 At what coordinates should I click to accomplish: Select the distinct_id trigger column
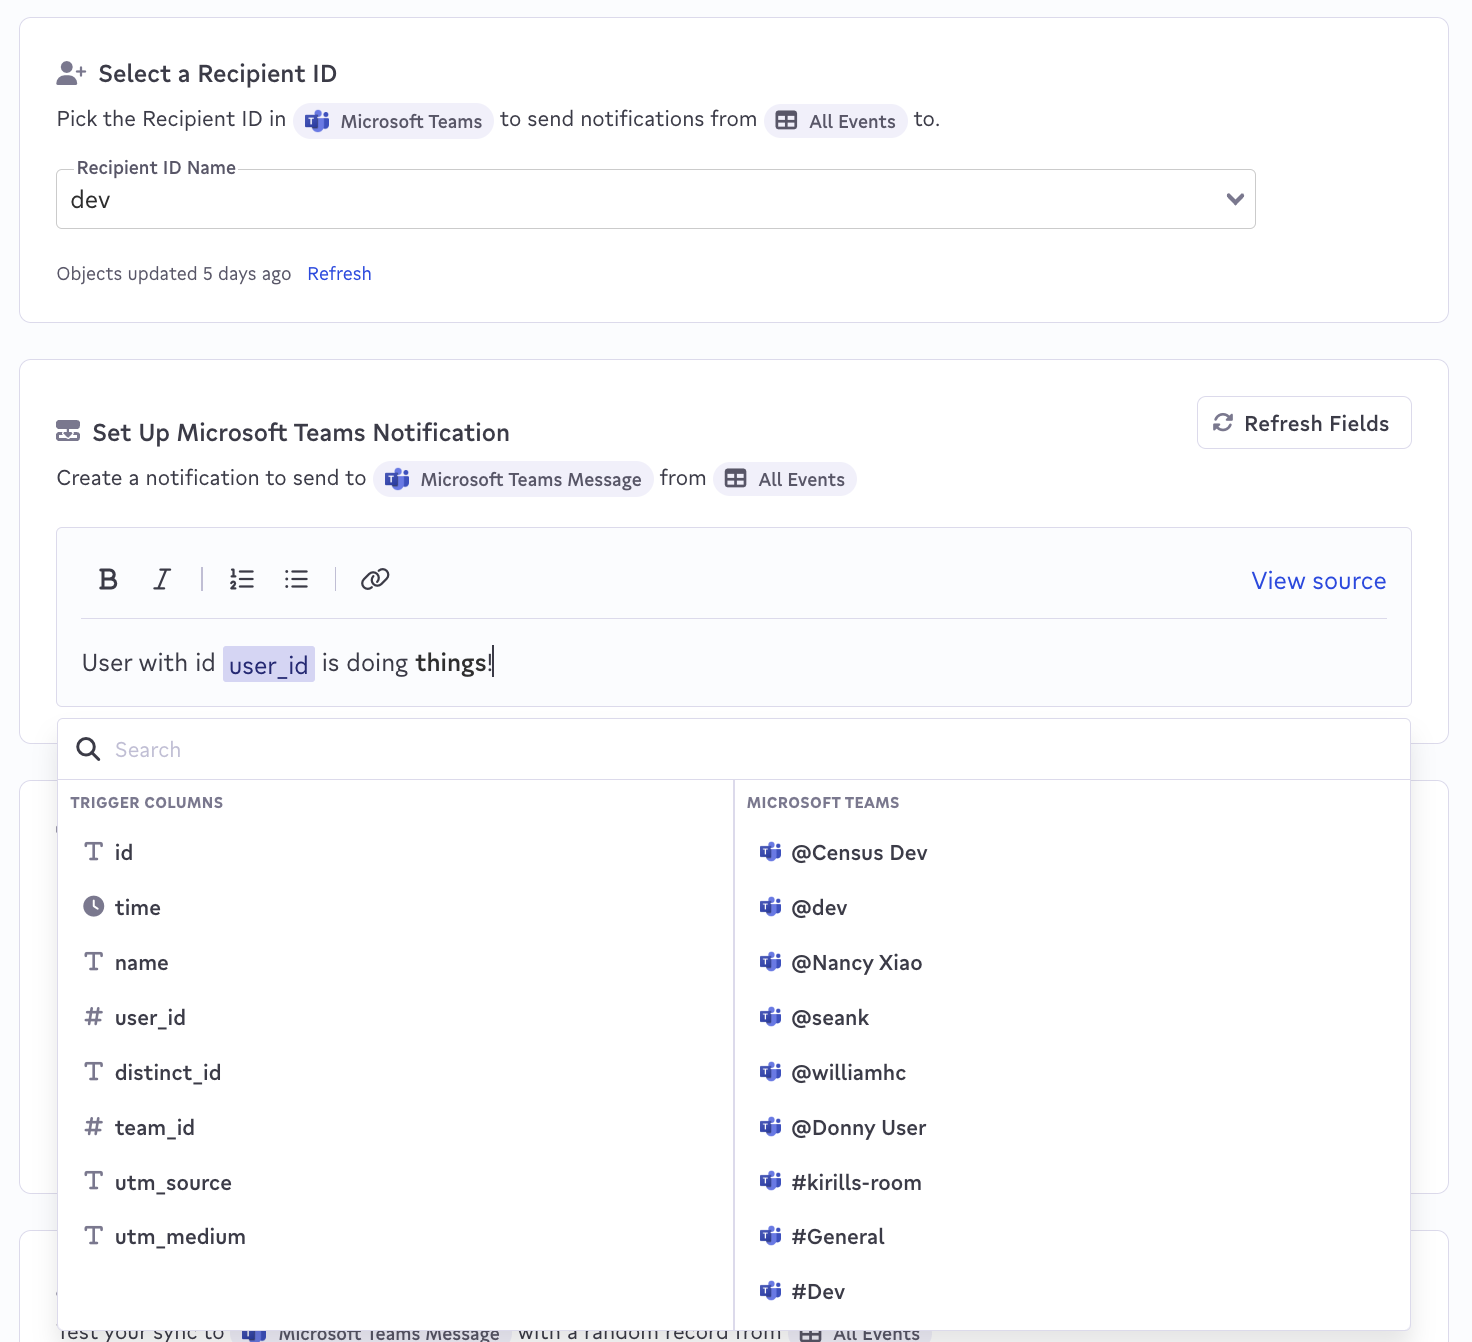pos(168,1072)
